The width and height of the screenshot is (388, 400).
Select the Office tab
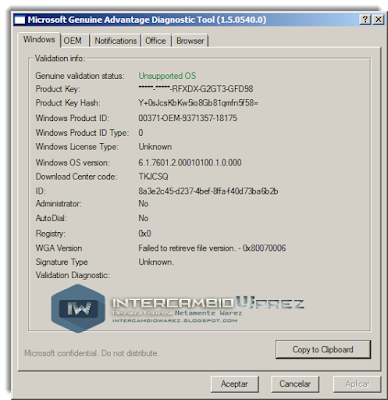coord(156,41)
